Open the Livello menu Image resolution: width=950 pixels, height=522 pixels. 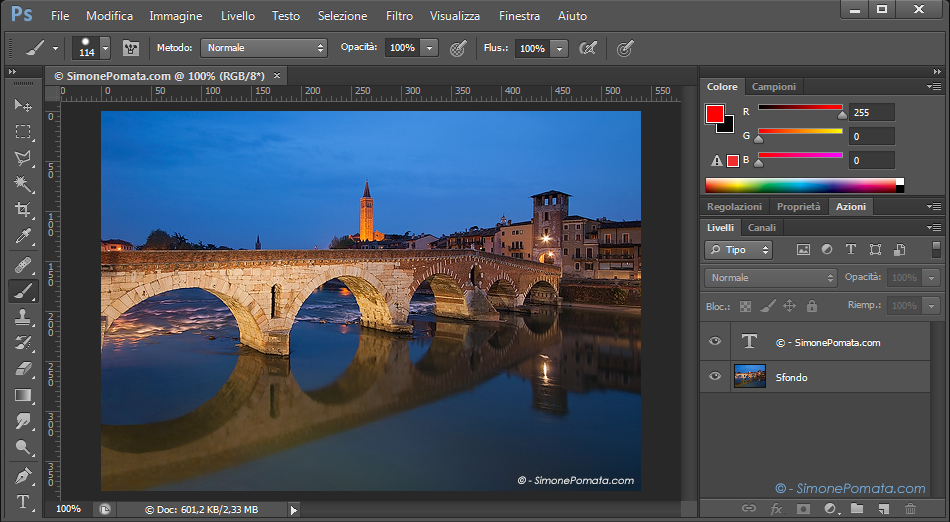tap(238, 16)
